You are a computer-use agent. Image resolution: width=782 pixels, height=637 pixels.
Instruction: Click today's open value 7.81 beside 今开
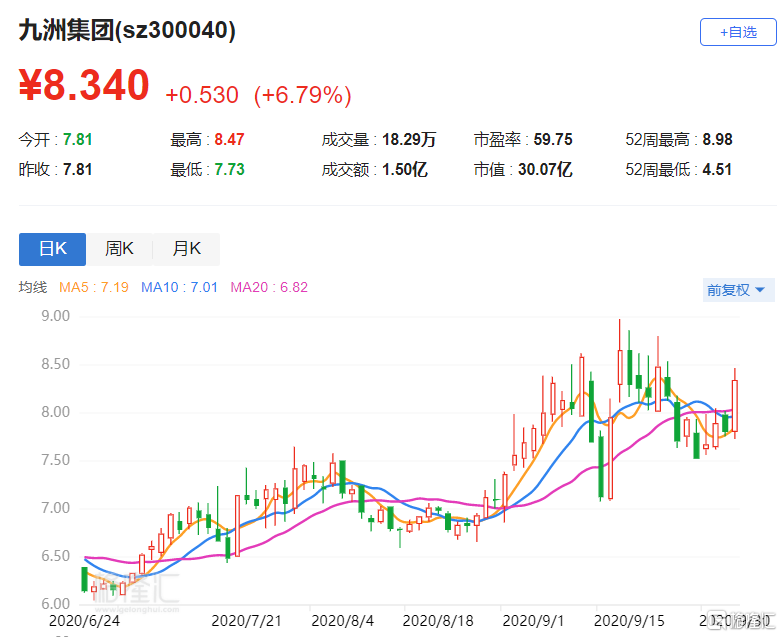point(77,140)
